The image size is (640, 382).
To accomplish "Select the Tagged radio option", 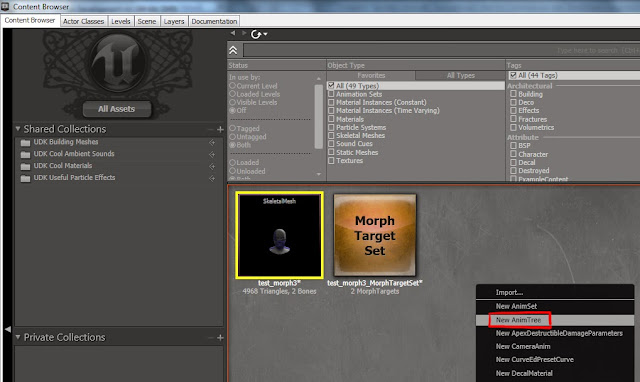I will [x=233, y=128].
